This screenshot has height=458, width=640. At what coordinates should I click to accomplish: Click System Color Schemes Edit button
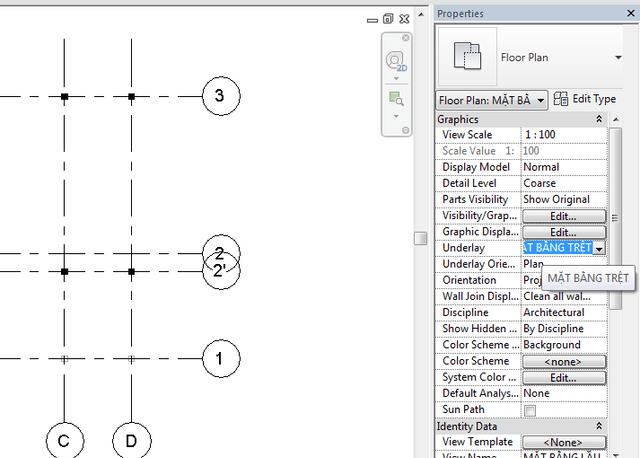564,378
